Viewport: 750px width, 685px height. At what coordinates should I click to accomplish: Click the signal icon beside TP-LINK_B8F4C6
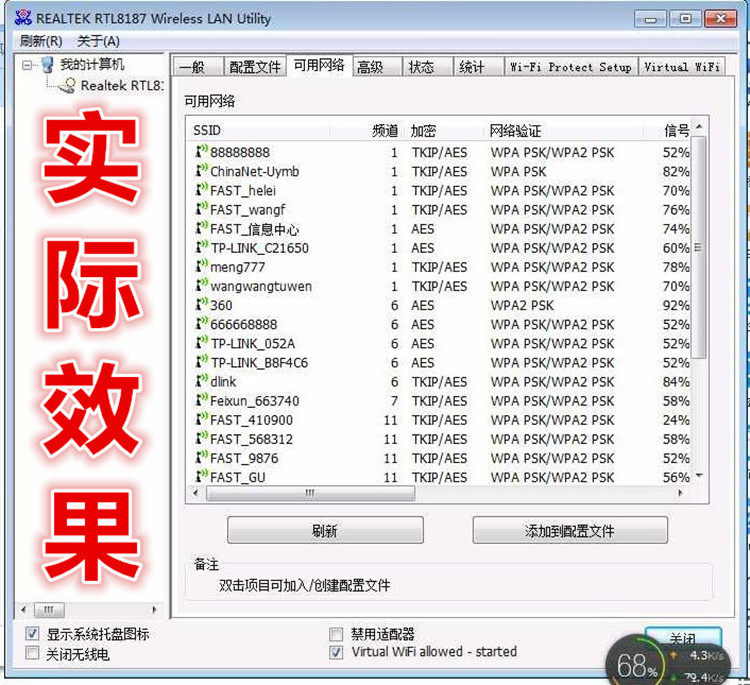(201, 362)
